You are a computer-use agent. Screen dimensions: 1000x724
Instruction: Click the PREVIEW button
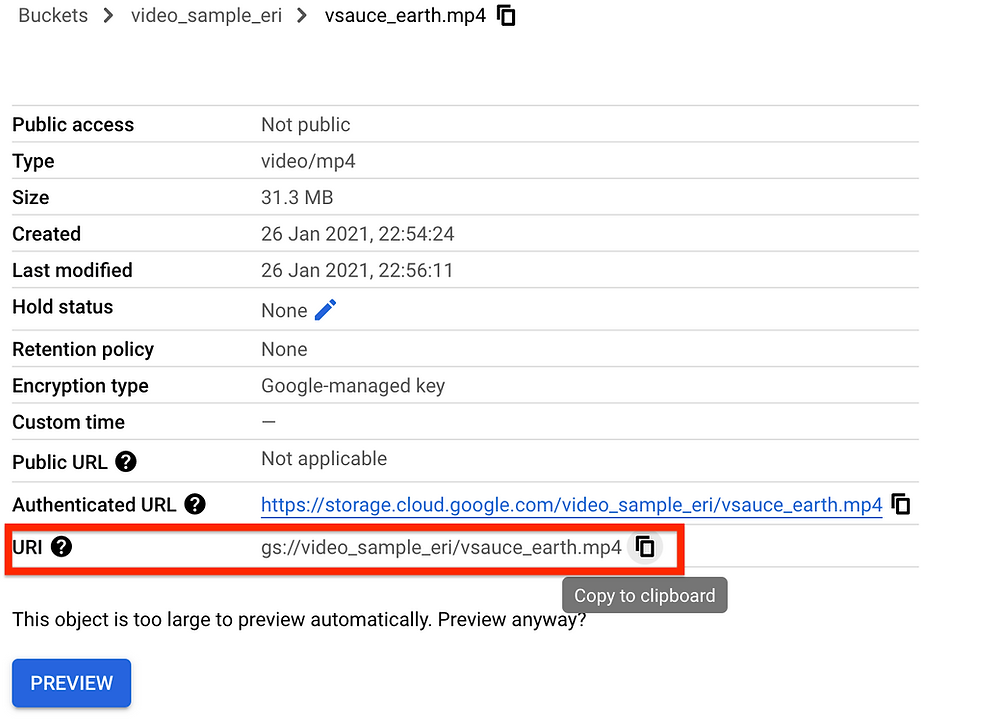tap(71, 683)
